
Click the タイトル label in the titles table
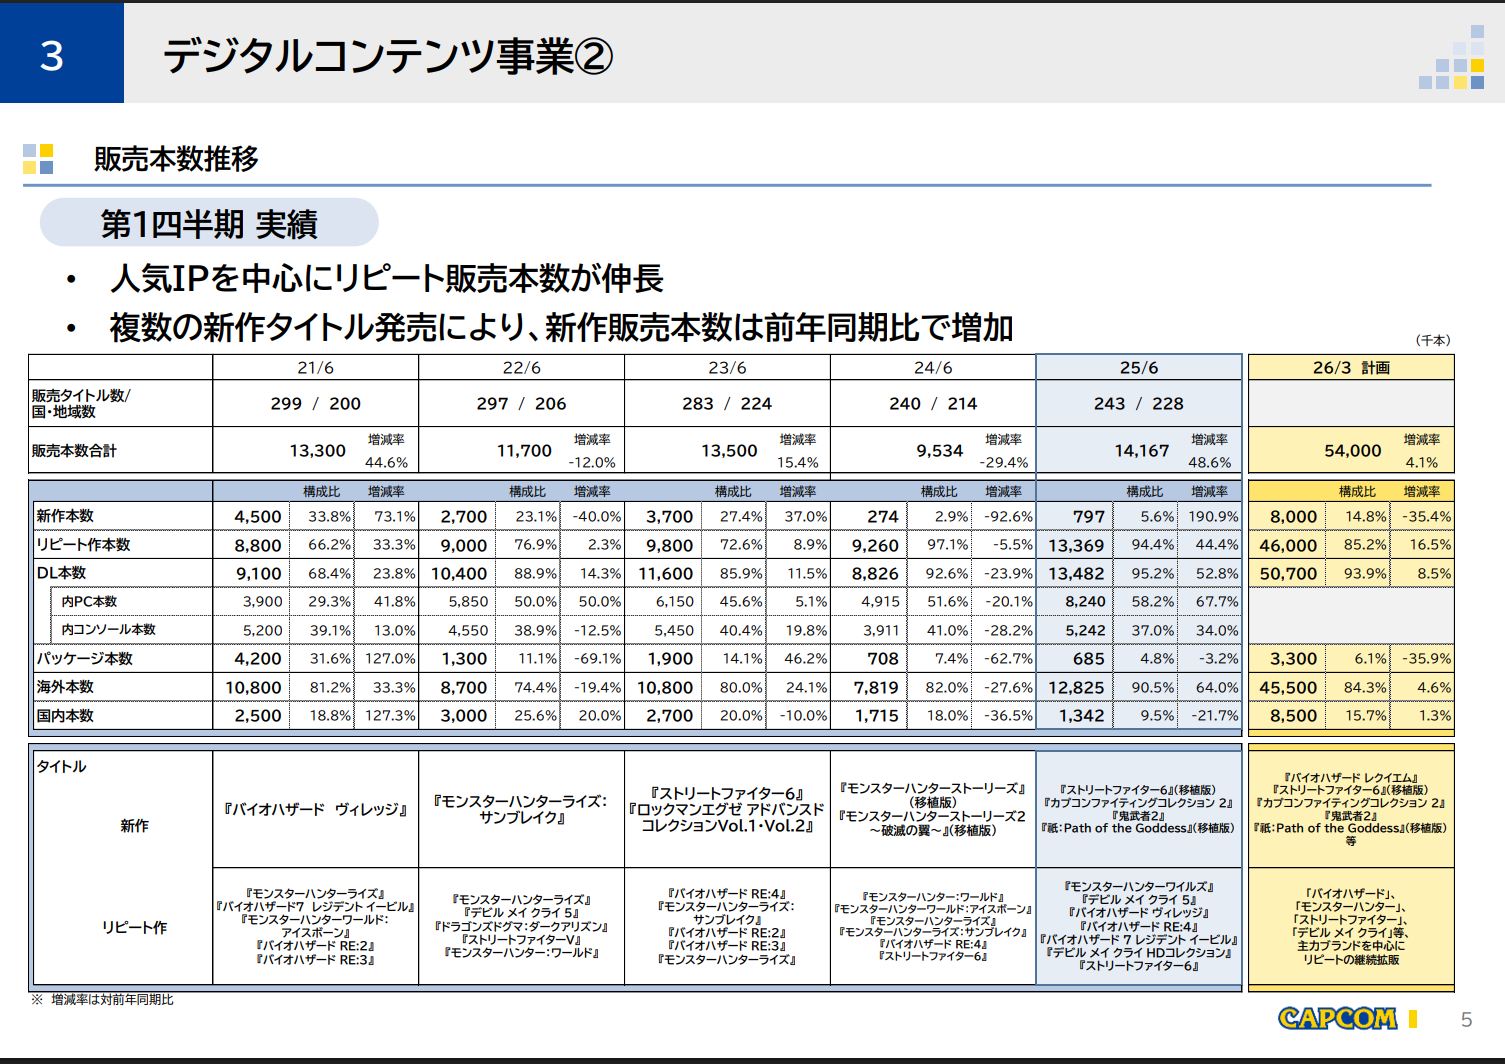coord(61,766)
